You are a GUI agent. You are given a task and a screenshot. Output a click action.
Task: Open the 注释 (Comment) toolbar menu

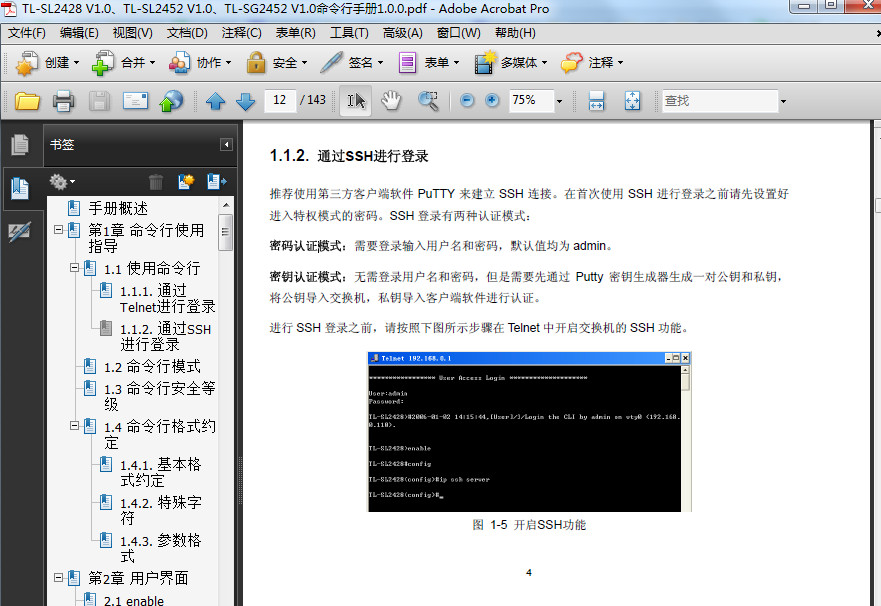(592, 62)
